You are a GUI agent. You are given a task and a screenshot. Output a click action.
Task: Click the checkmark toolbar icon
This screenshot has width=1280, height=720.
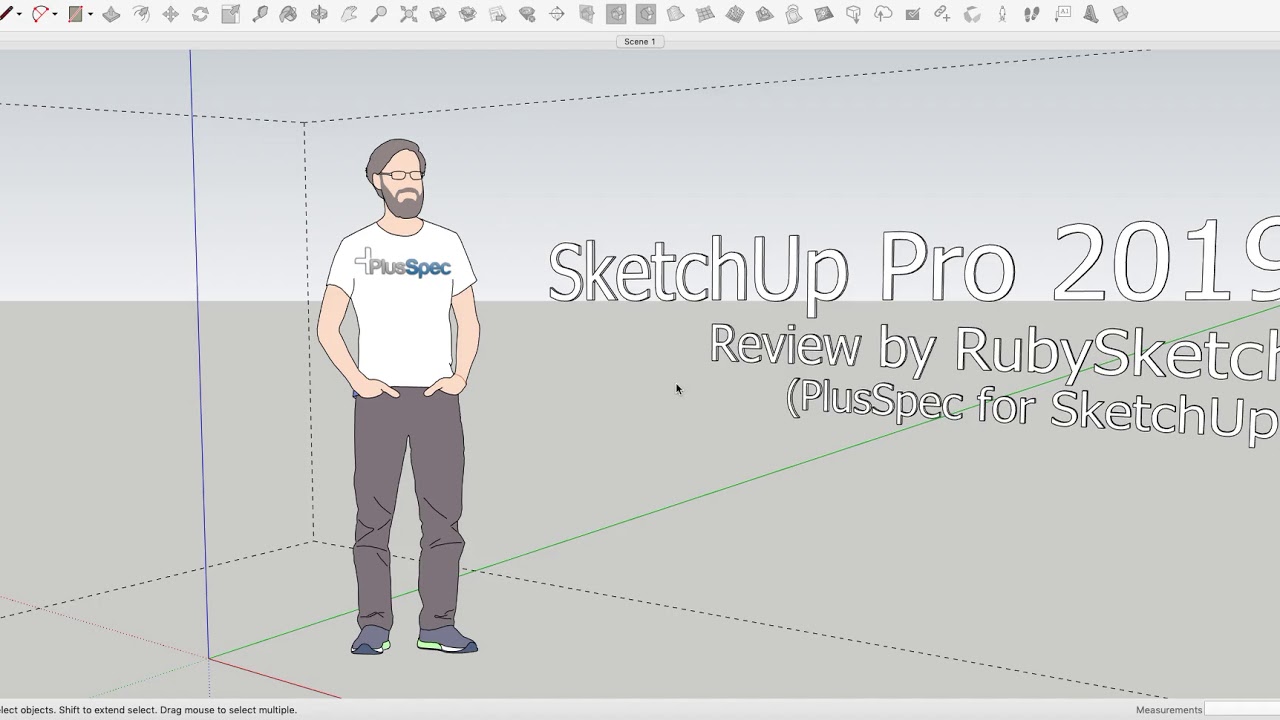913,14
